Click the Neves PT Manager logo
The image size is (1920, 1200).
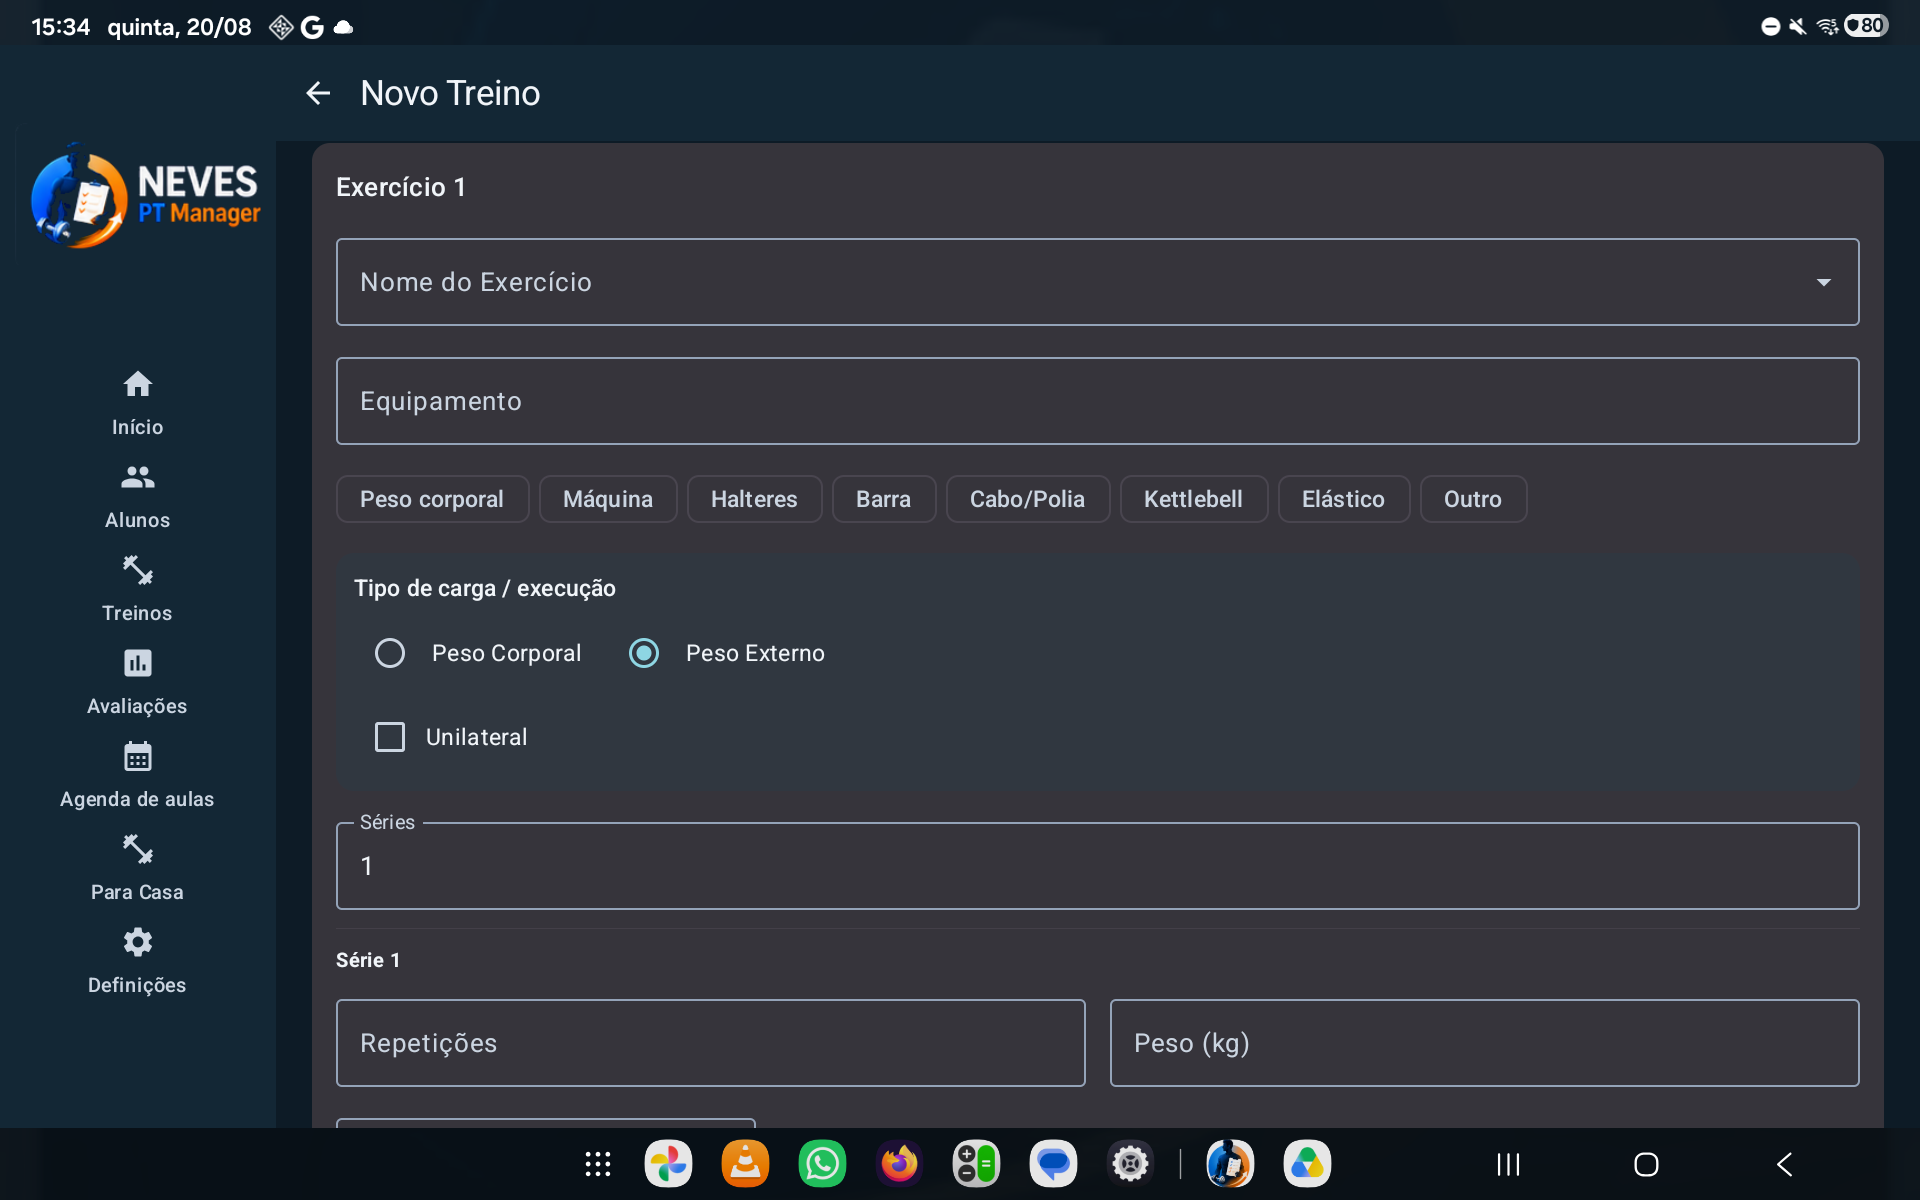146,196
